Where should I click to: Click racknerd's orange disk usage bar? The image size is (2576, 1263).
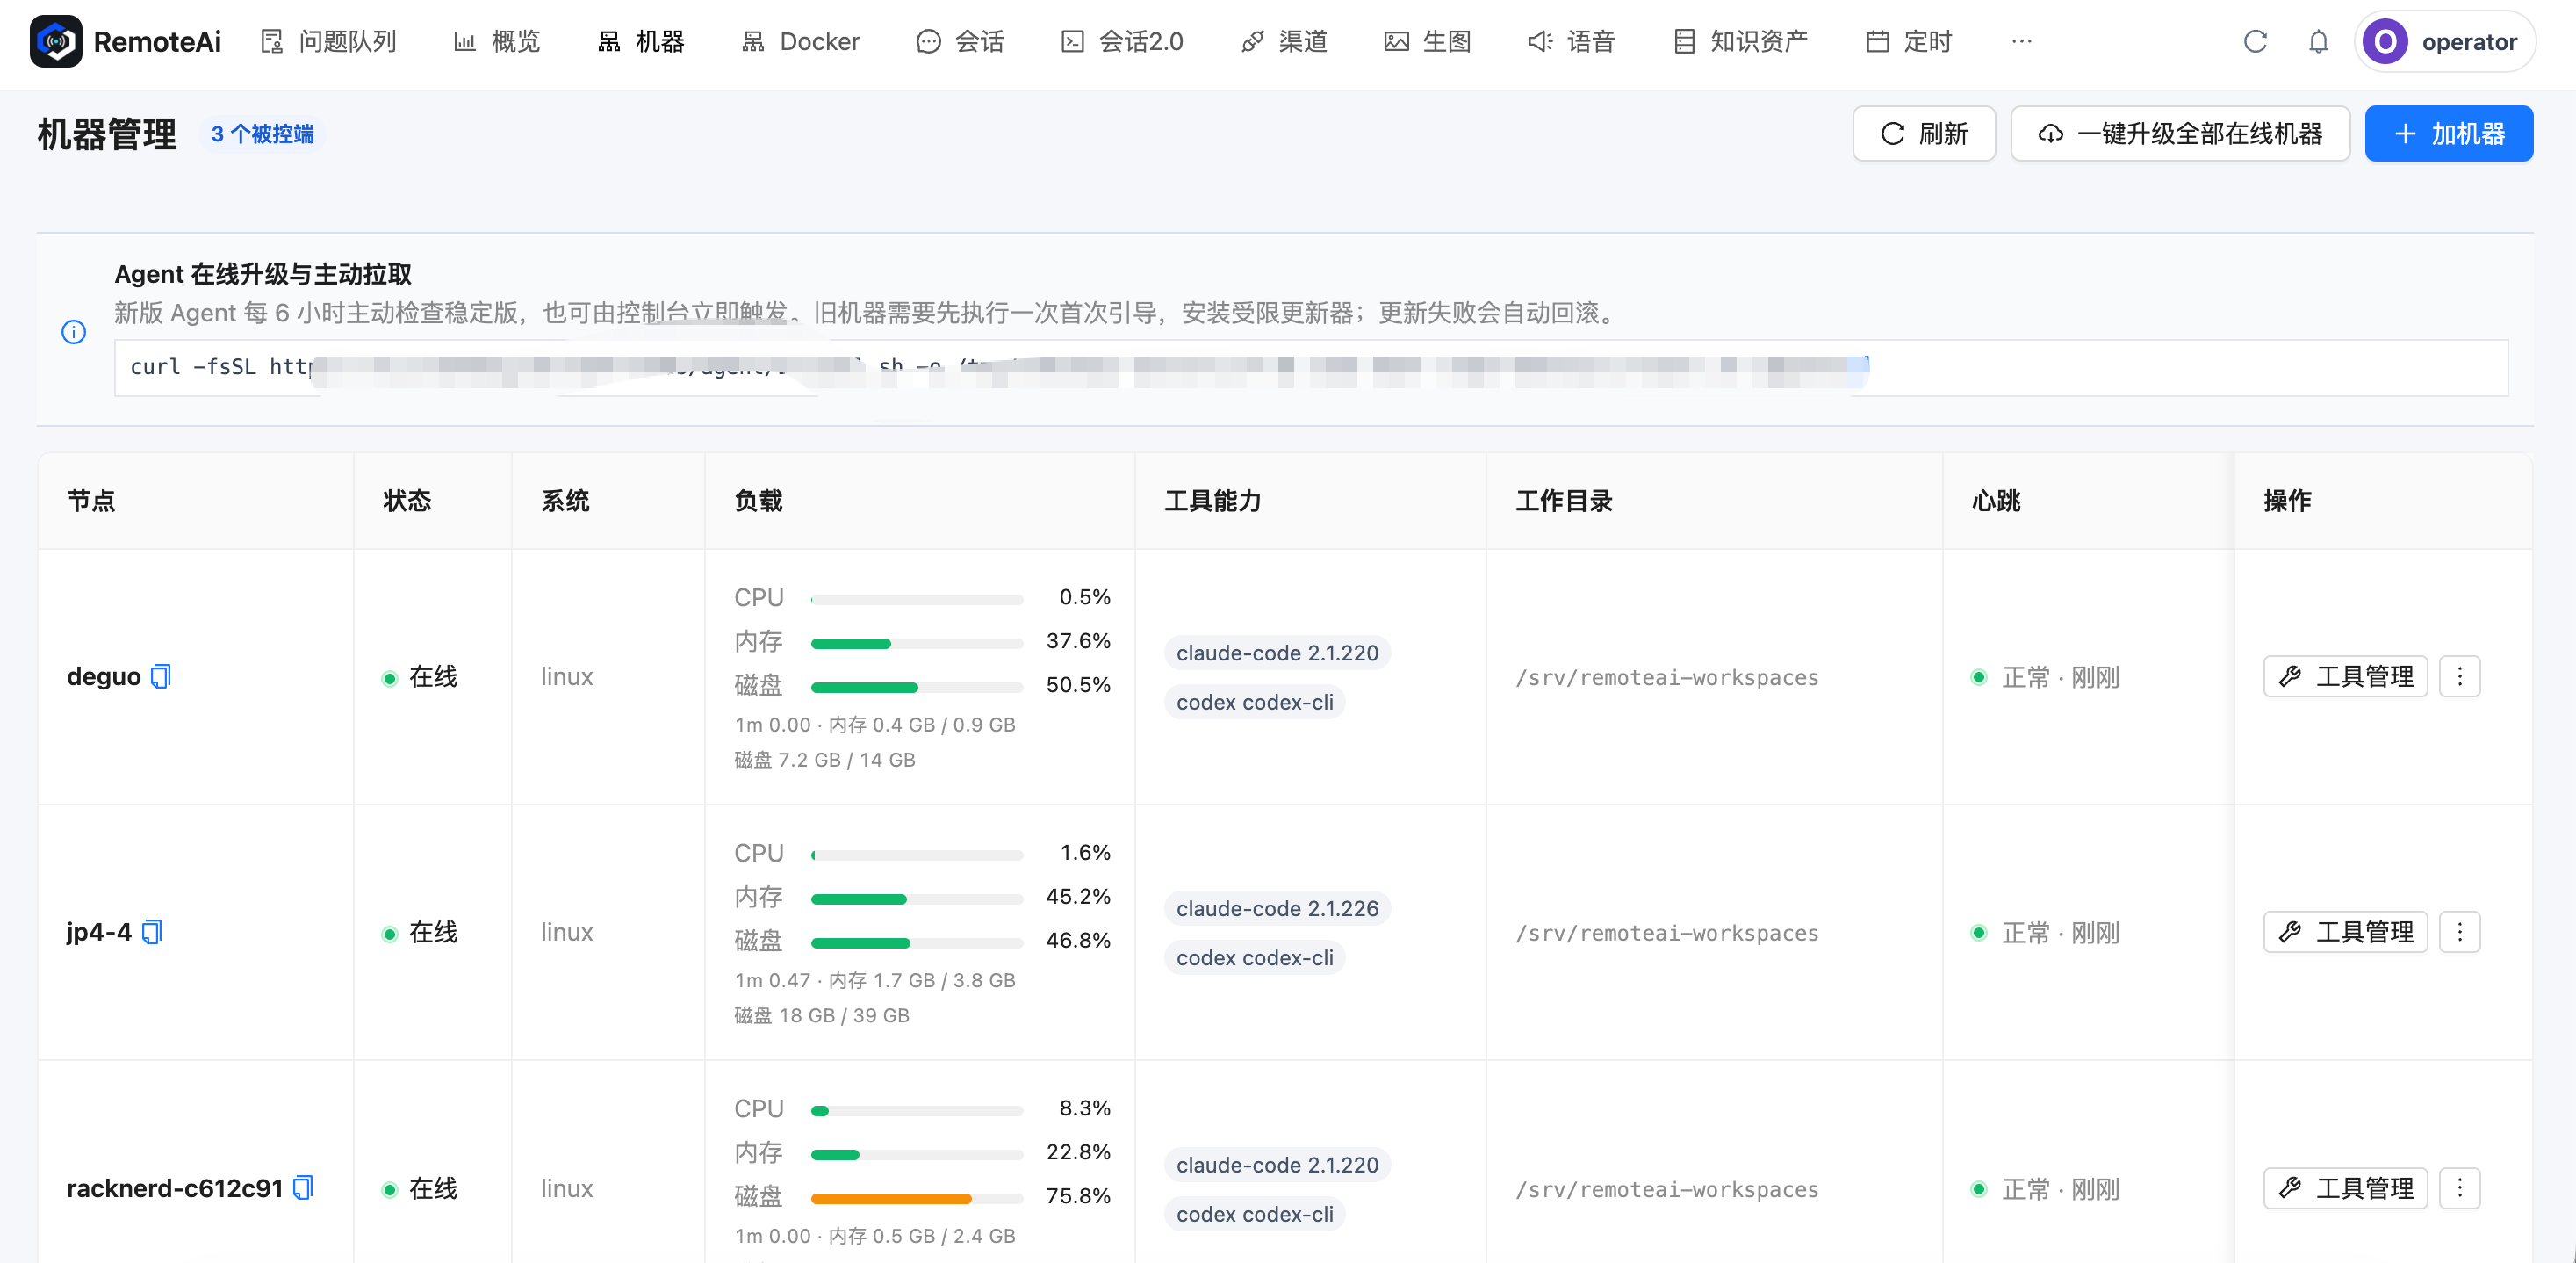pyautogui.click(x=917, y=1199)
